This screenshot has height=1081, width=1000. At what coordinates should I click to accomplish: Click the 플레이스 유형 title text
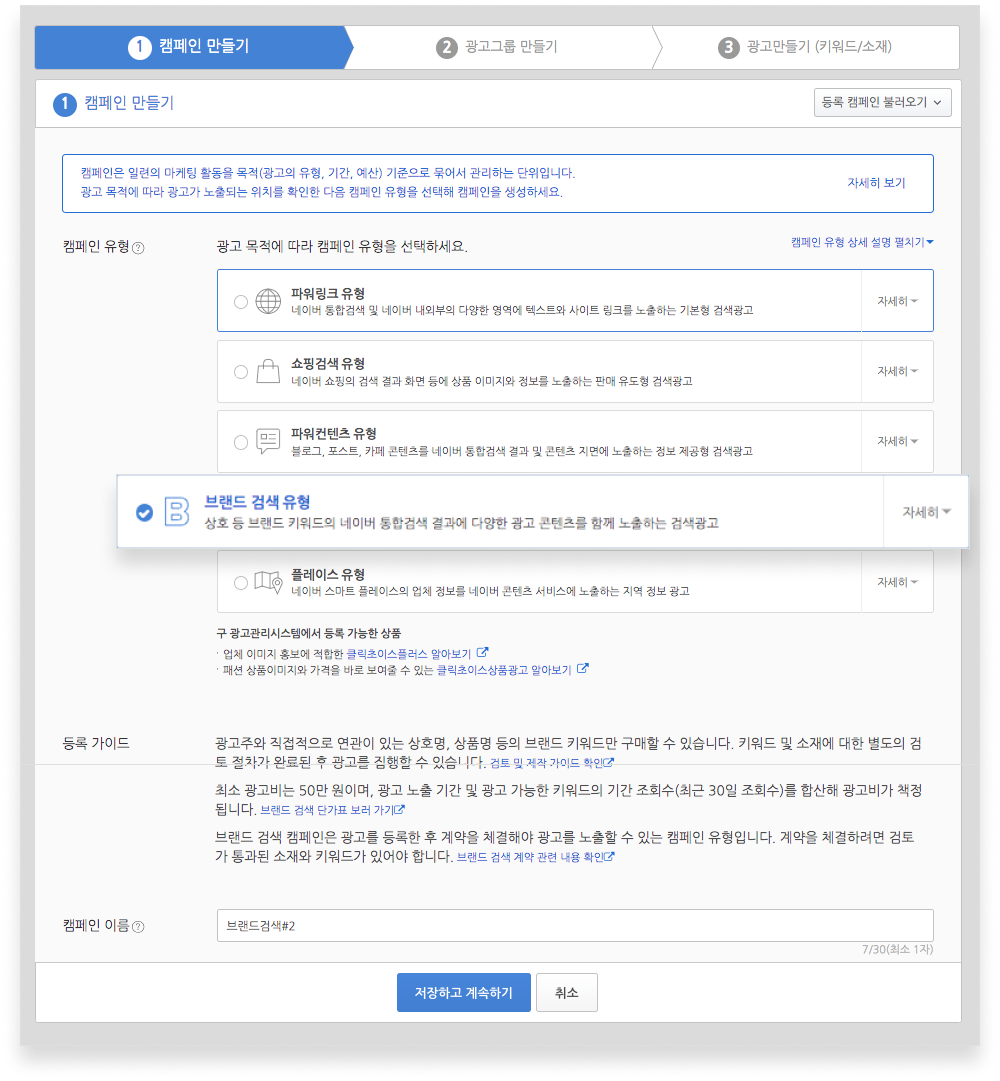pyautogui.click(x=327, y=574)
